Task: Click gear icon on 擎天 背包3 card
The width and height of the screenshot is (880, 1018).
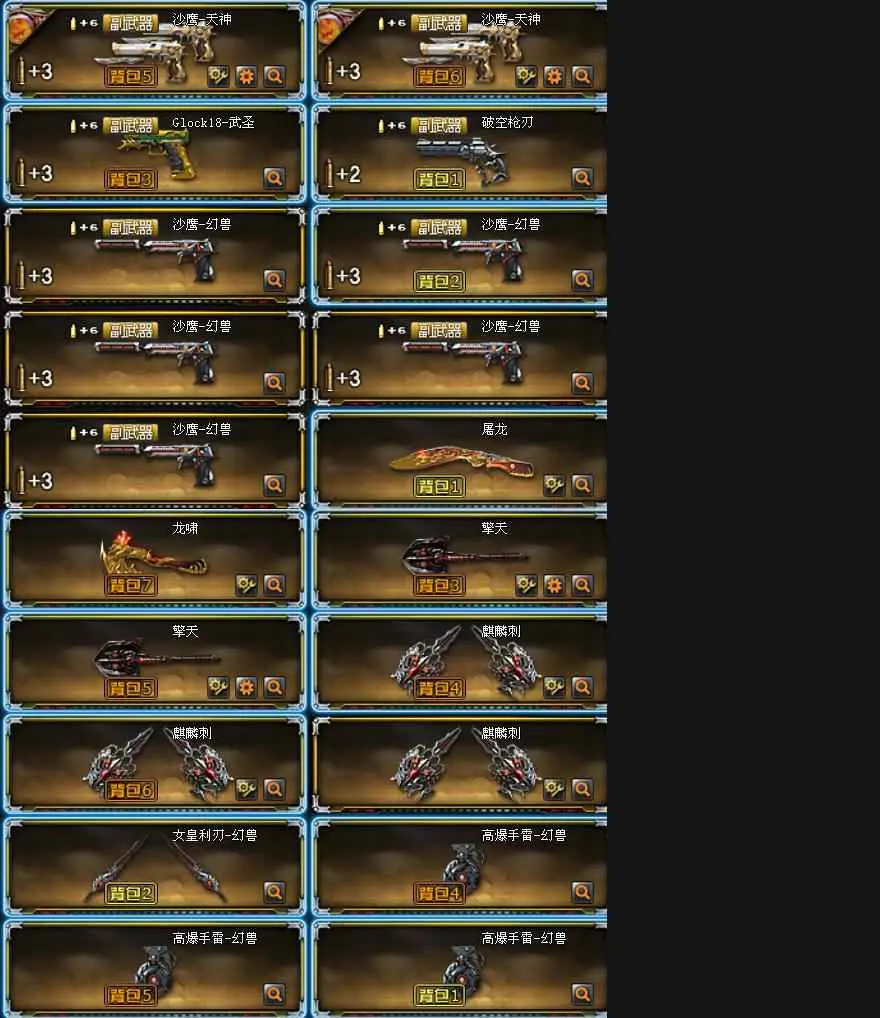Action: tap(554, 585)
